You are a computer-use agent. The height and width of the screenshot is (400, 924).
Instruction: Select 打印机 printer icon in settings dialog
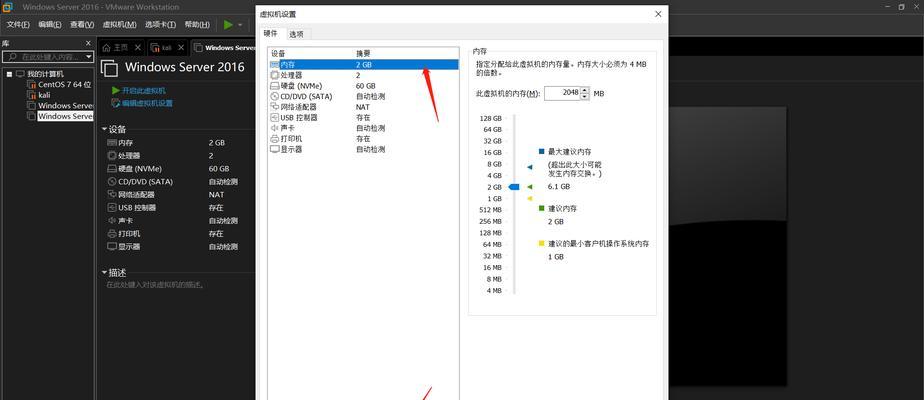pyautogui.click(x=274, y=139)
